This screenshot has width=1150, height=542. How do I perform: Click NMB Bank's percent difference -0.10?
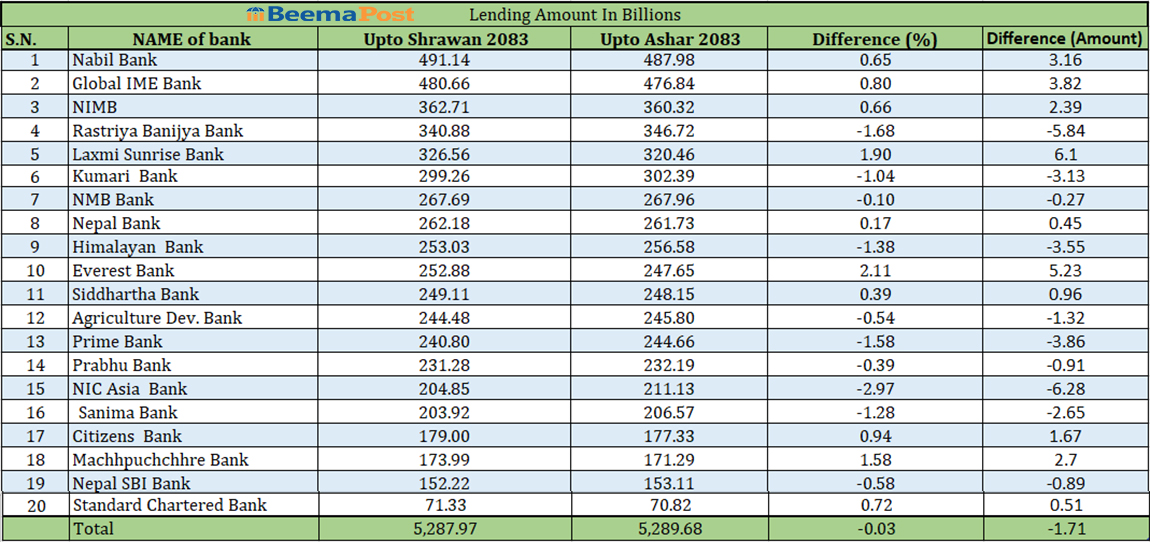[x=876, y=200]
